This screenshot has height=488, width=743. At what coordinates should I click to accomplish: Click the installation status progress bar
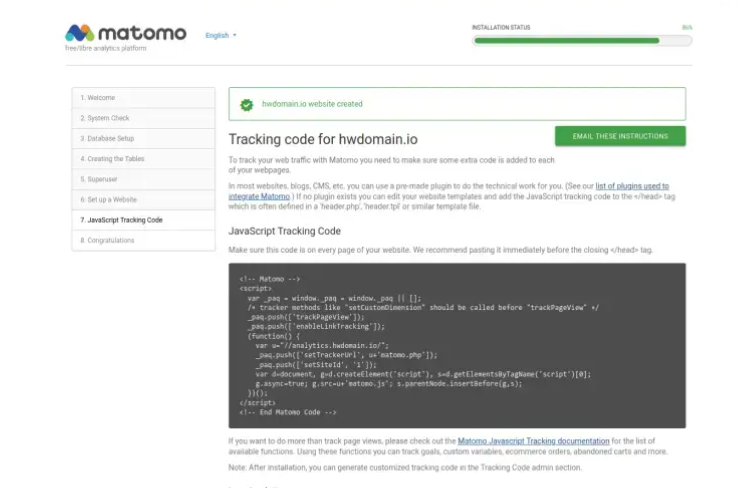click(x=582, y=41)
